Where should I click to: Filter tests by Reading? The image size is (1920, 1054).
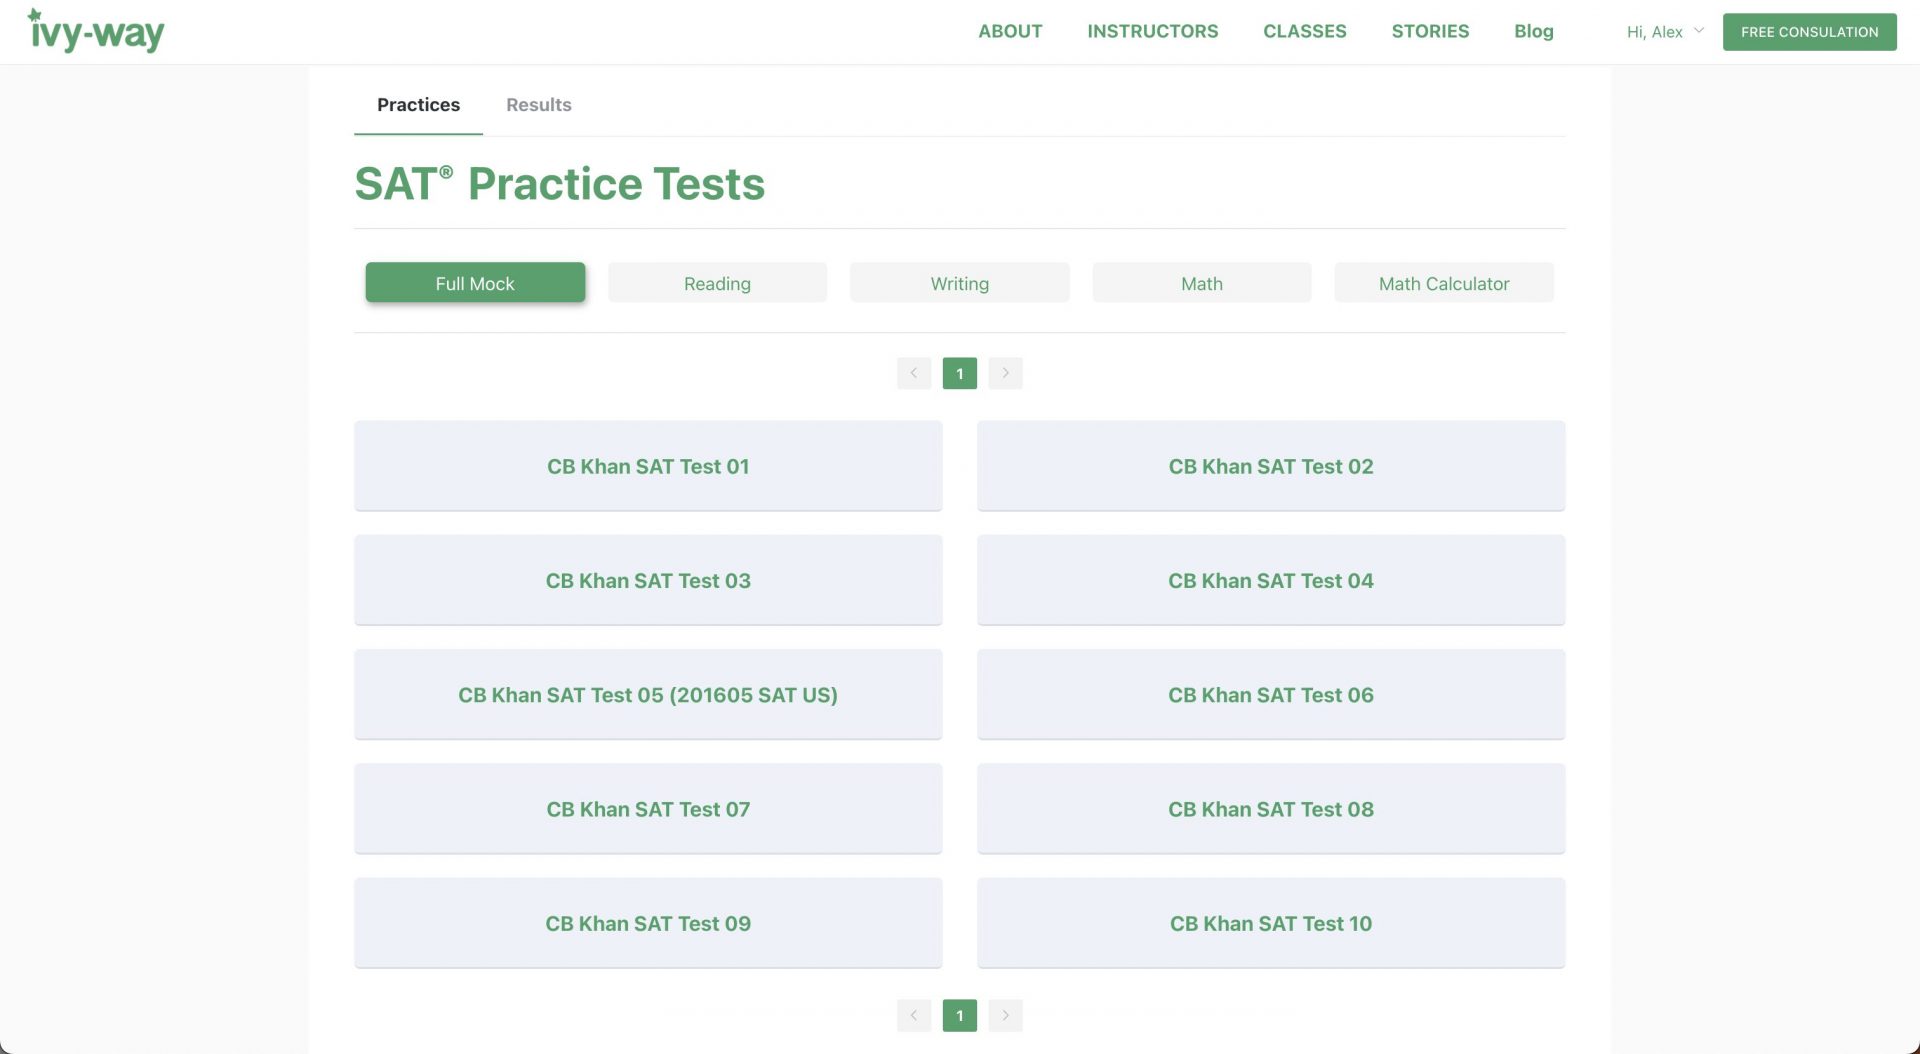coord(717,283)
